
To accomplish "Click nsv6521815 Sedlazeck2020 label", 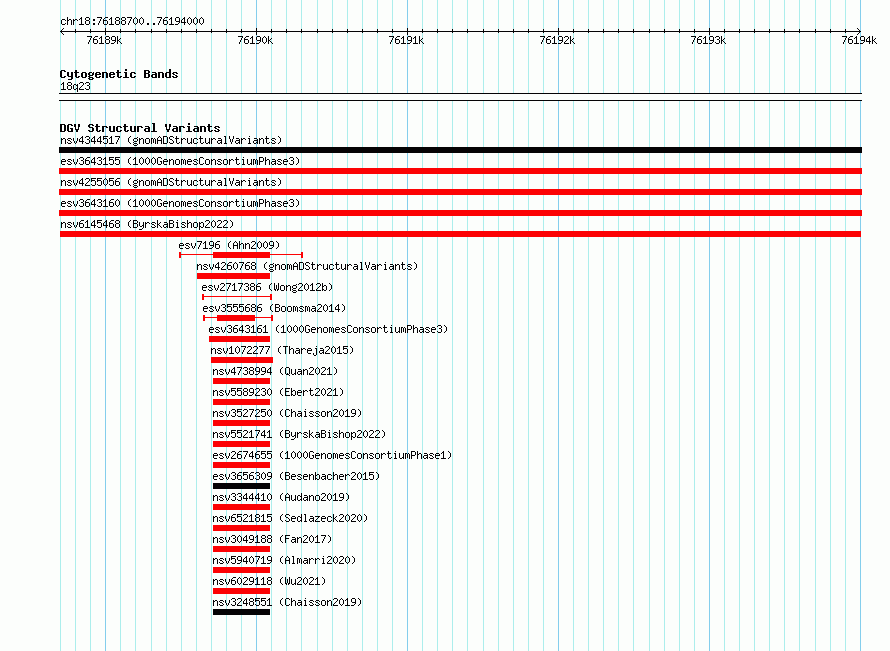I will pyautogui.click(x=291, y=518).
